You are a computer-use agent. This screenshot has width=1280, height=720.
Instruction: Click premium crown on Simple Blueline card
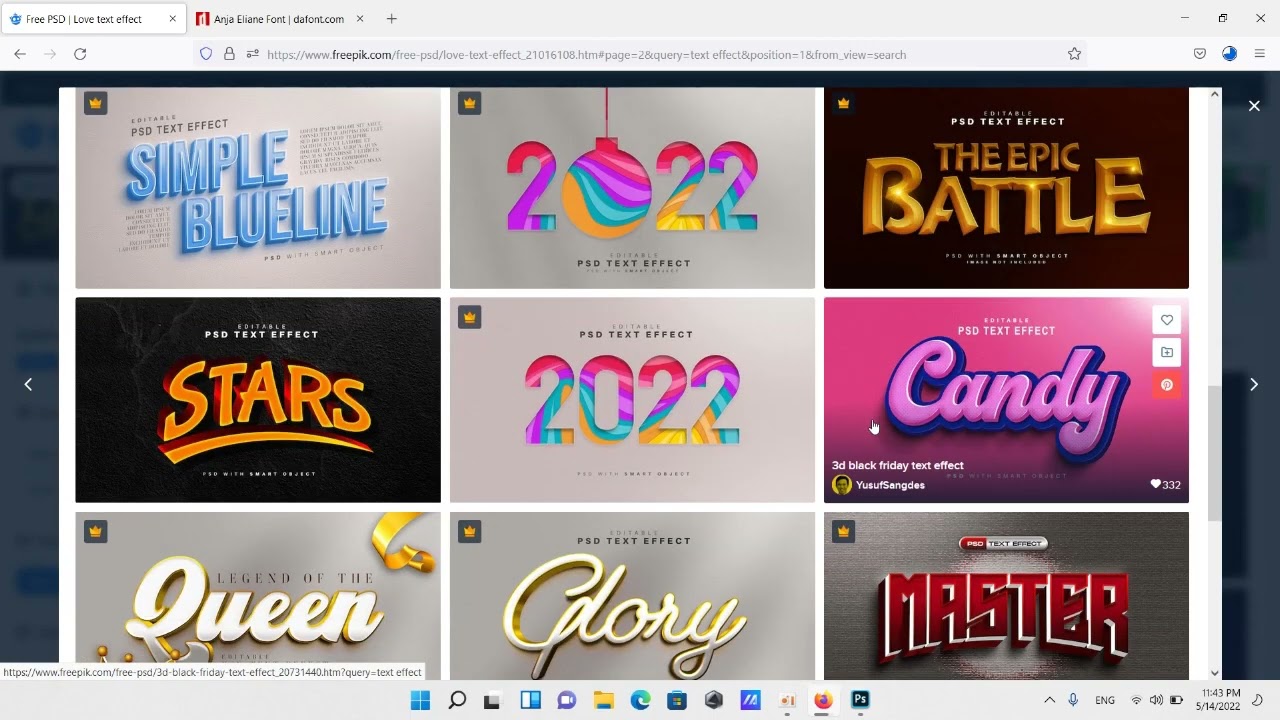pyautogui.click(x=95, y=103)
